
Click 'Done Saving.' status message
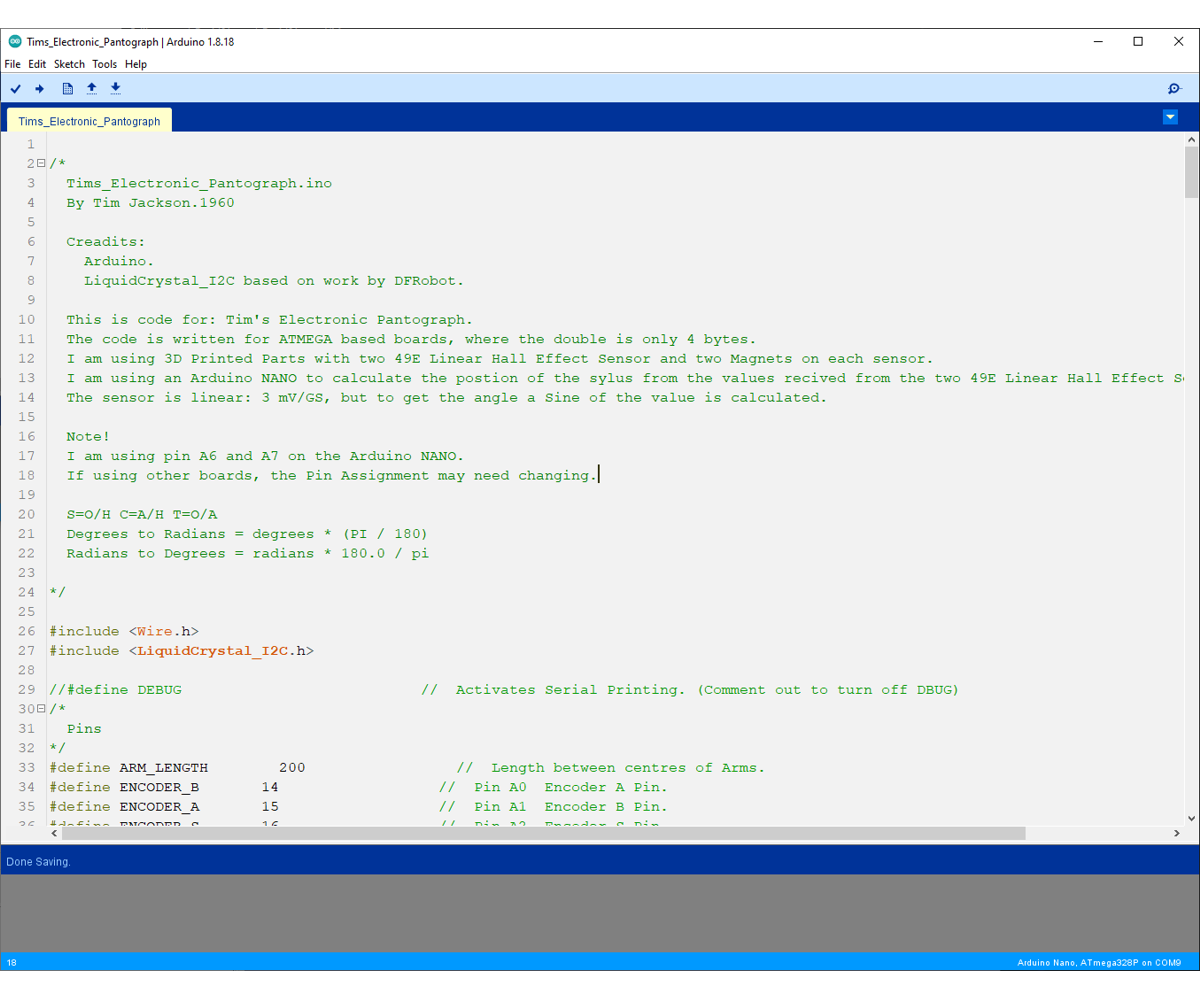tap(39, 862)
